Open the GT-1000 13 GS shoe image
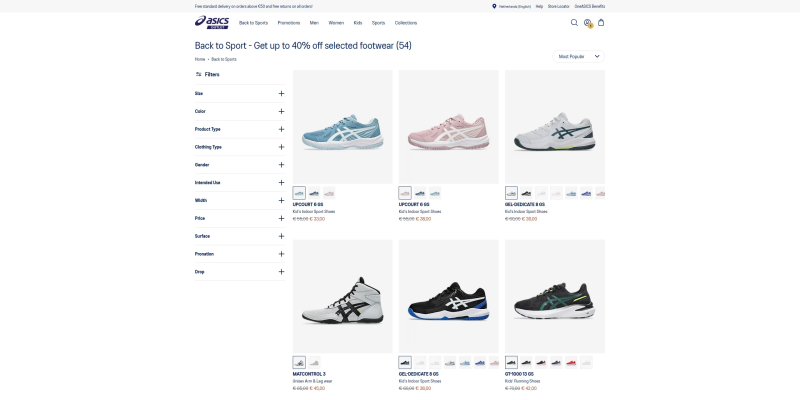The image size is (800, 400). [555, 296]
